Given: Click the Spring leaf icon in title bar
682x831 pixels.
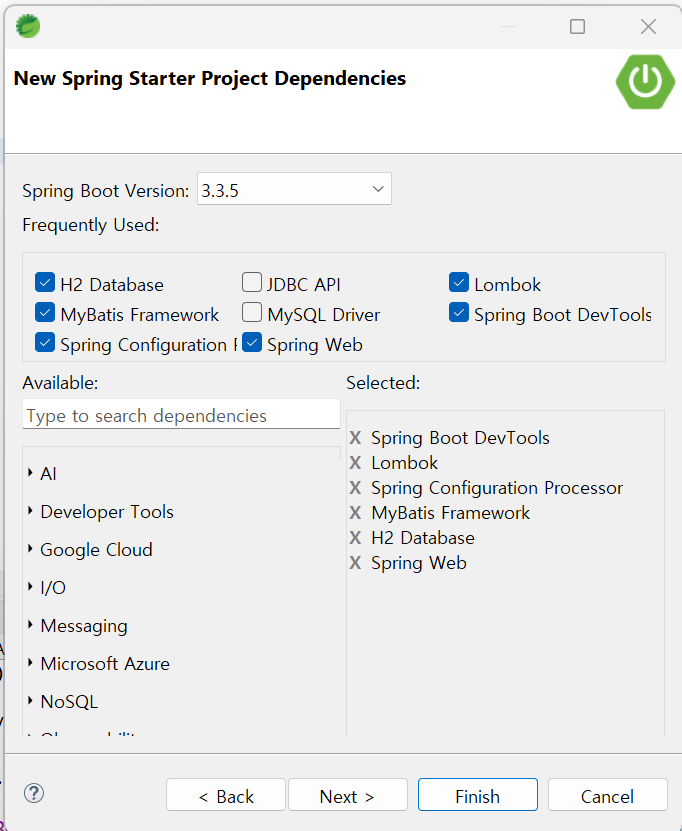Looking at the screenshot, I should click(28, 26).
